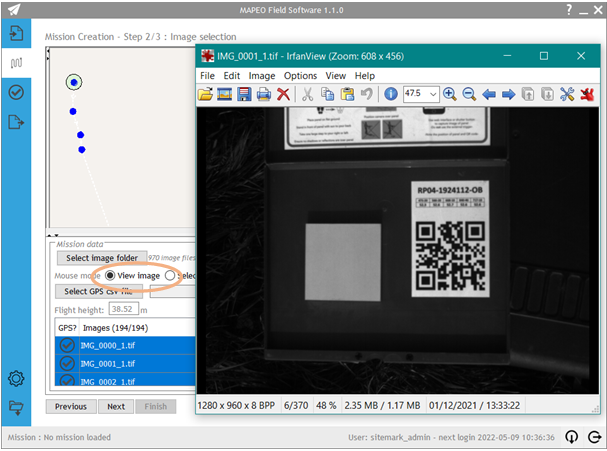
Task: Click the Flight height input field
Action: coord(124,309)
